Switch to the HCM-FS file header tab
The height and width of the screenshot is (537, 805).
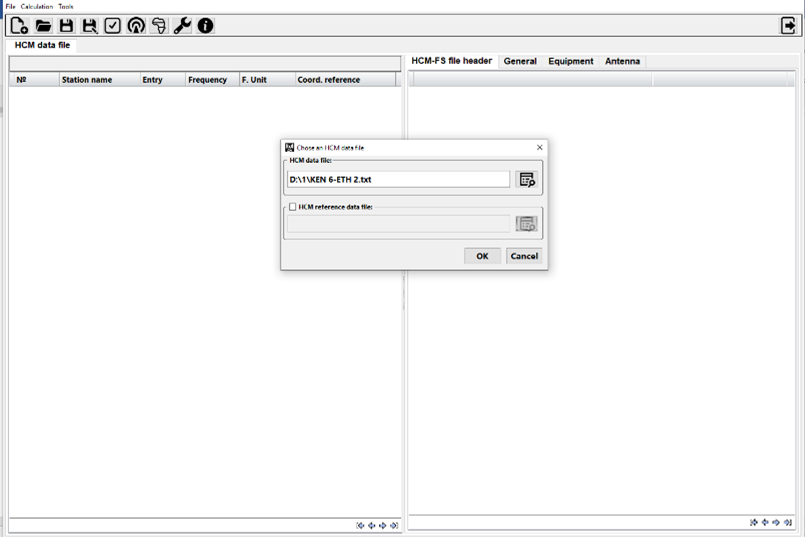[452, 61]
